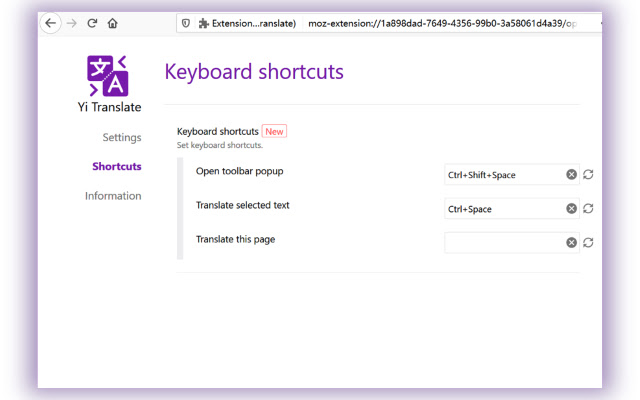Go to the Information section
640x400 pixels.
(x=113, y=196)
